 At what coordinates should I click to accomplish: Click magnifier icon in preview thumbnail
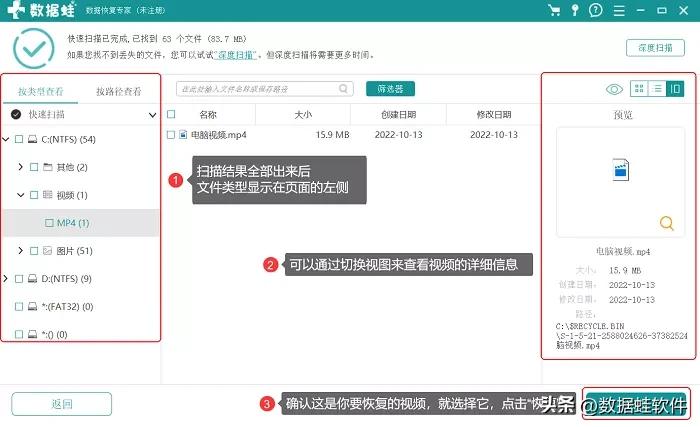[x=666, y=223]
